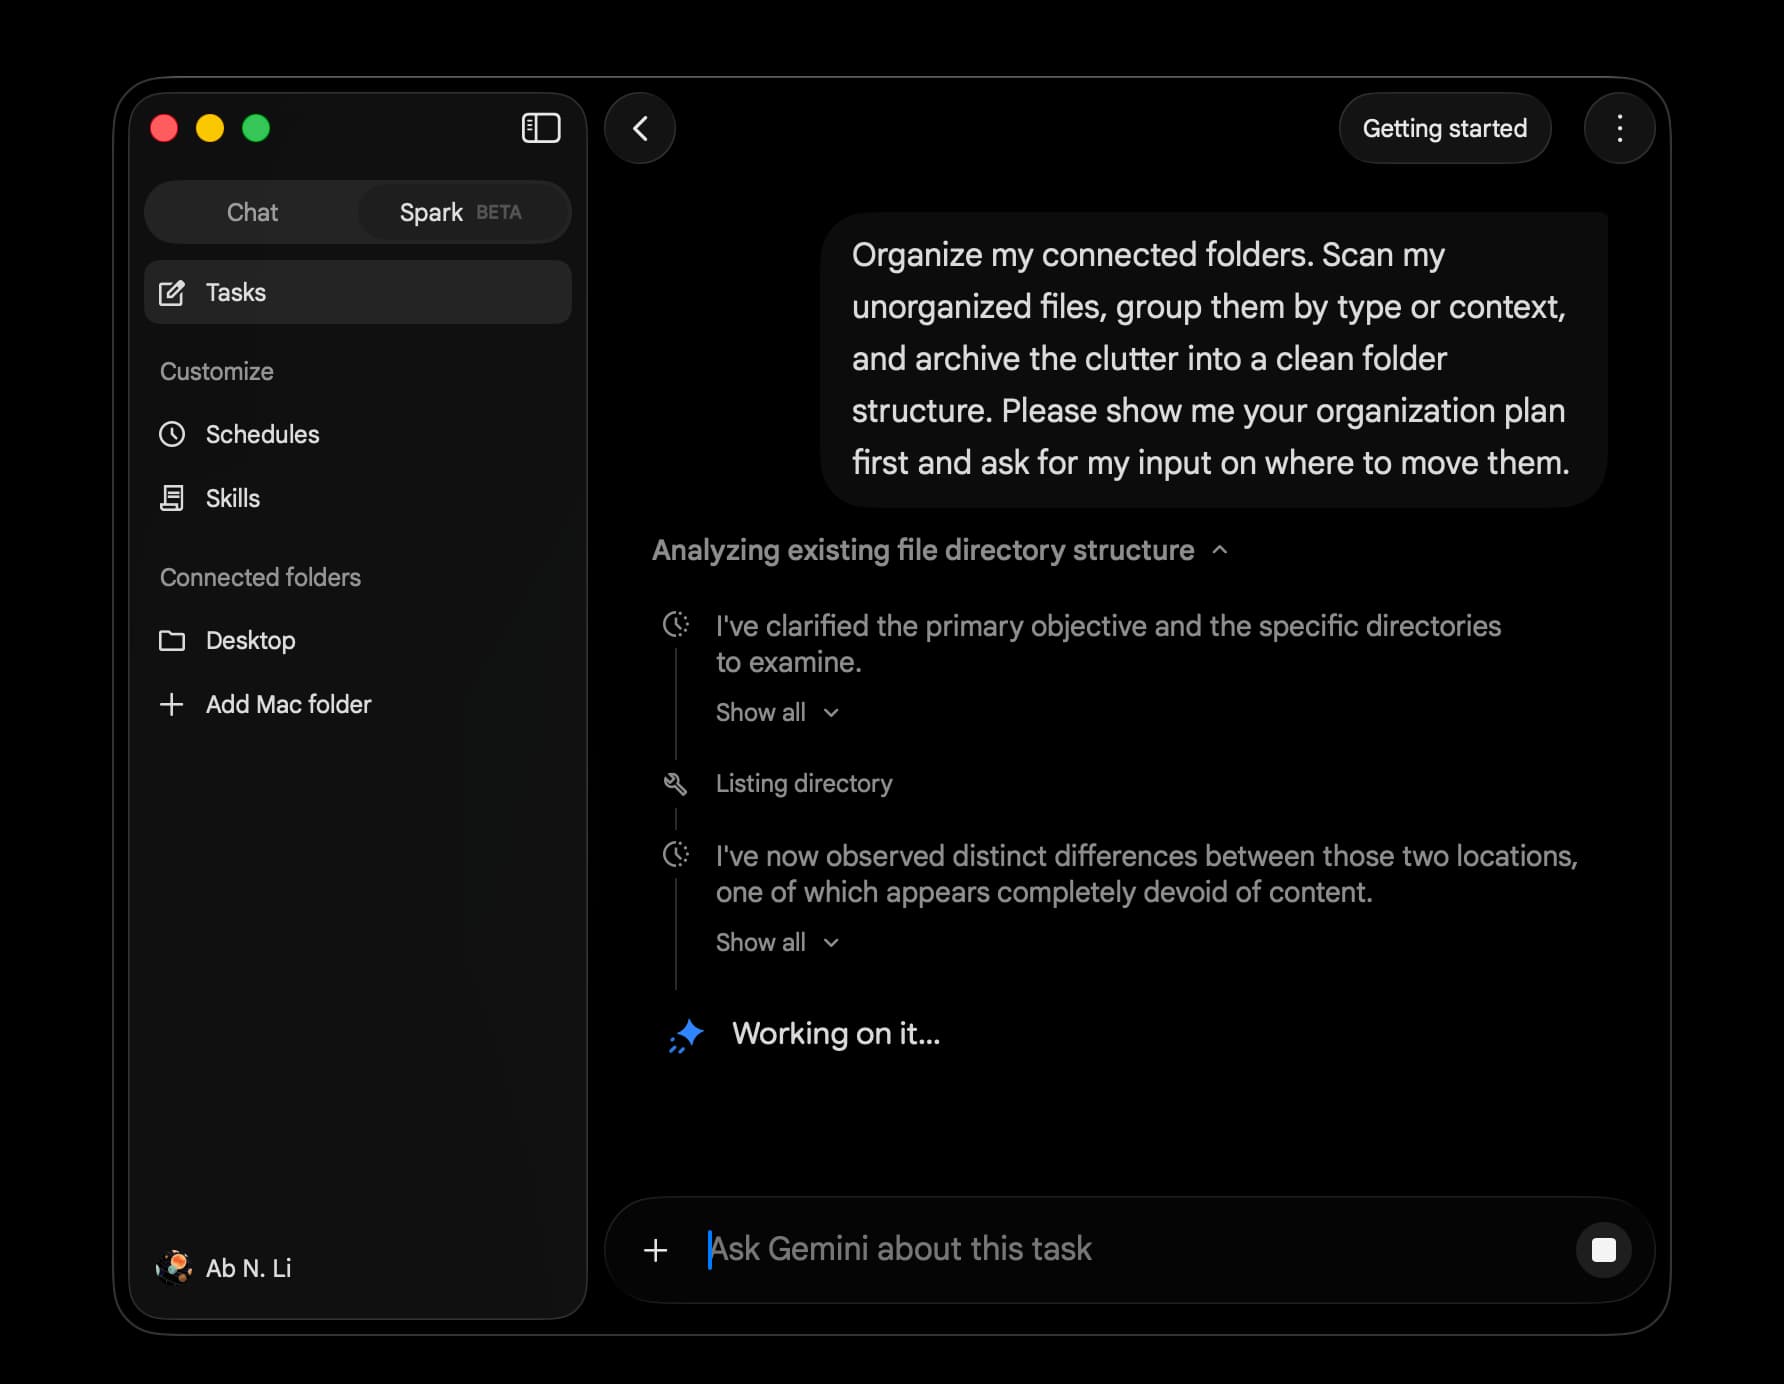Viewport: 1784px width, 1384px height.
Task: Click the plus attachment icon in input bar
Action: click(655, 1250)
